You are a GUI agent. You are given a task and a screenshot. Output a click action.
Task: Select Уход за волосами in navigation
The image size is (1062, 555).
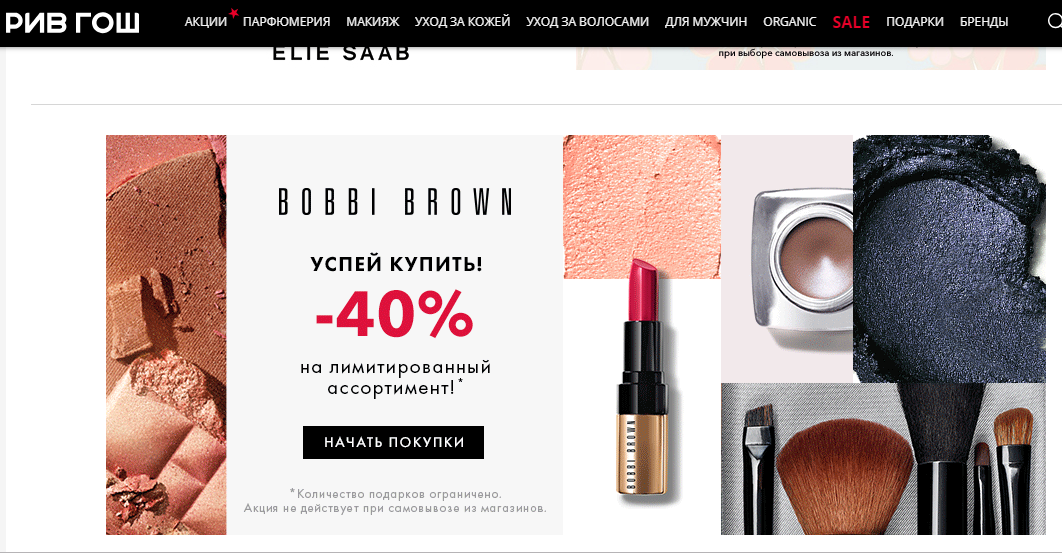click(587, 22)
